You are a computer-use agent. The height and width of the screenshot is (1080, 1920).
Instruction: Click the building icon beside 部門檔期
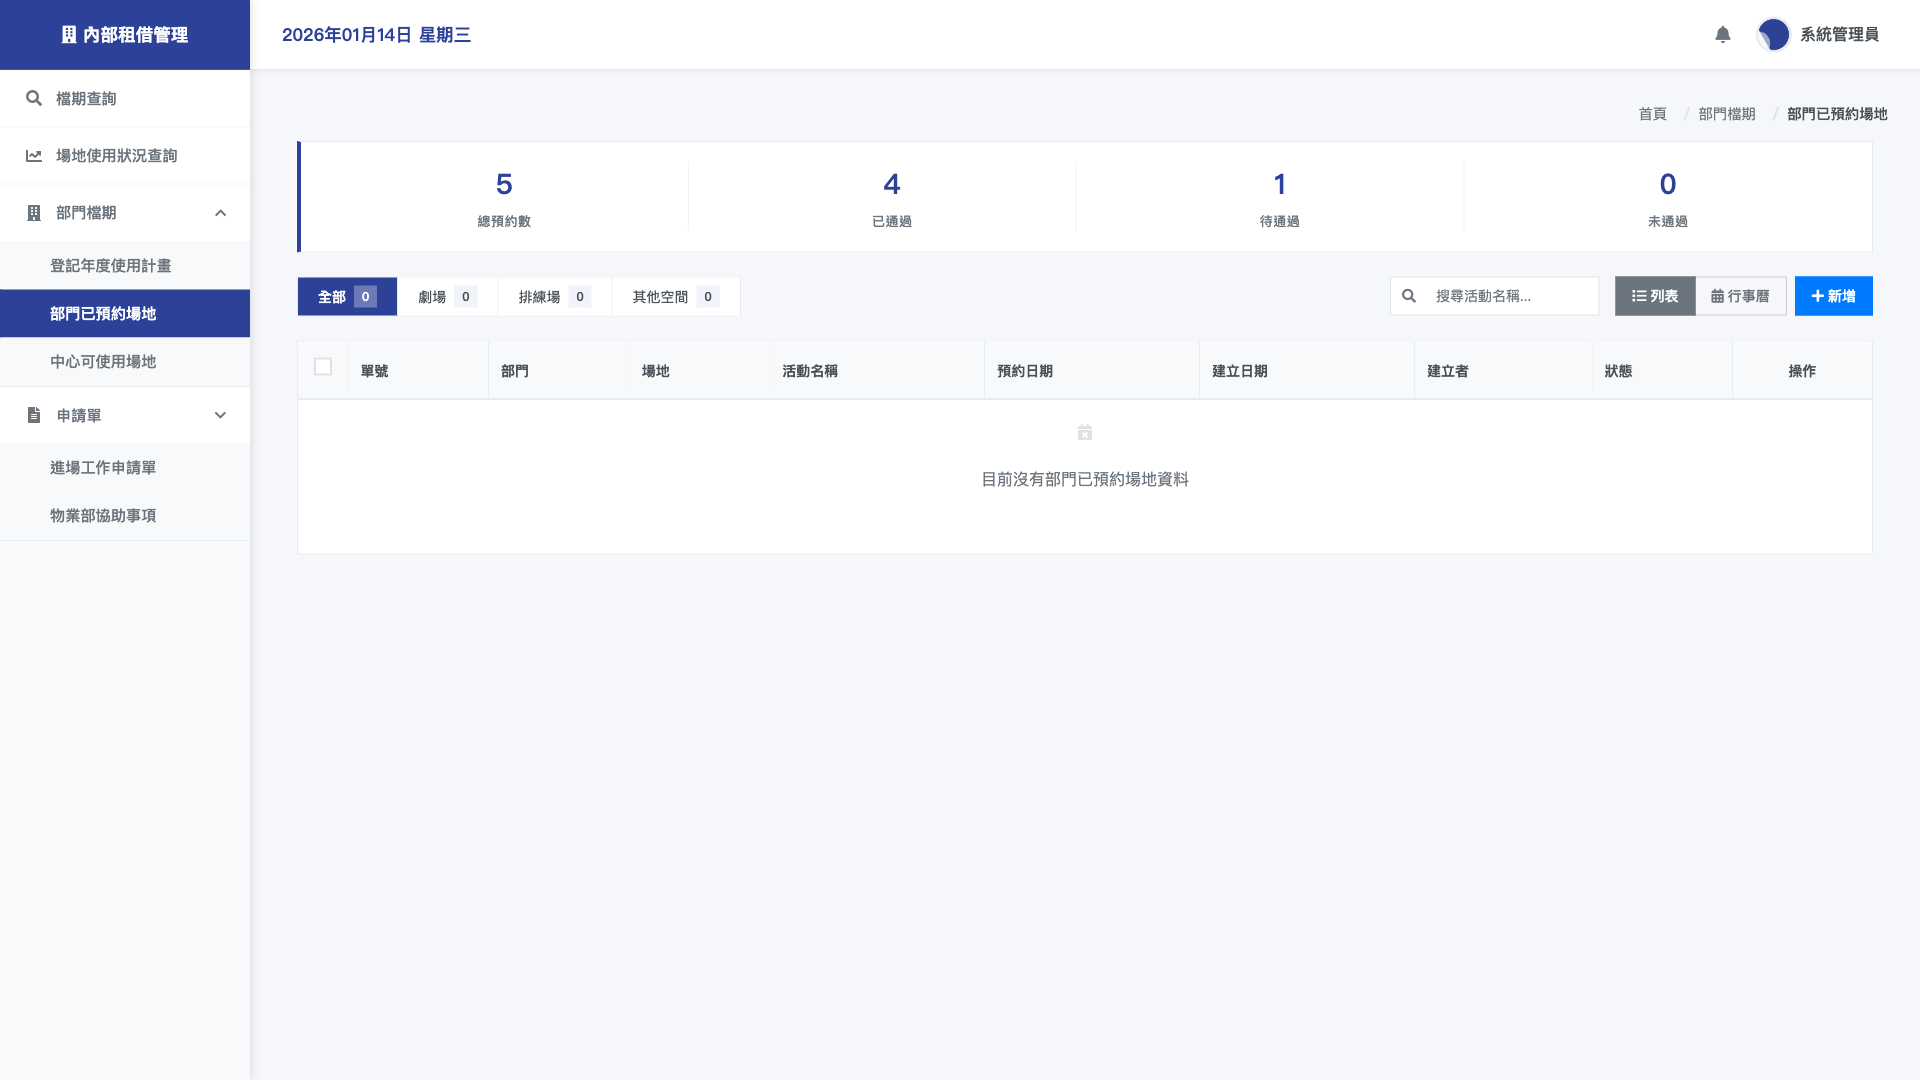click(34, 213)
